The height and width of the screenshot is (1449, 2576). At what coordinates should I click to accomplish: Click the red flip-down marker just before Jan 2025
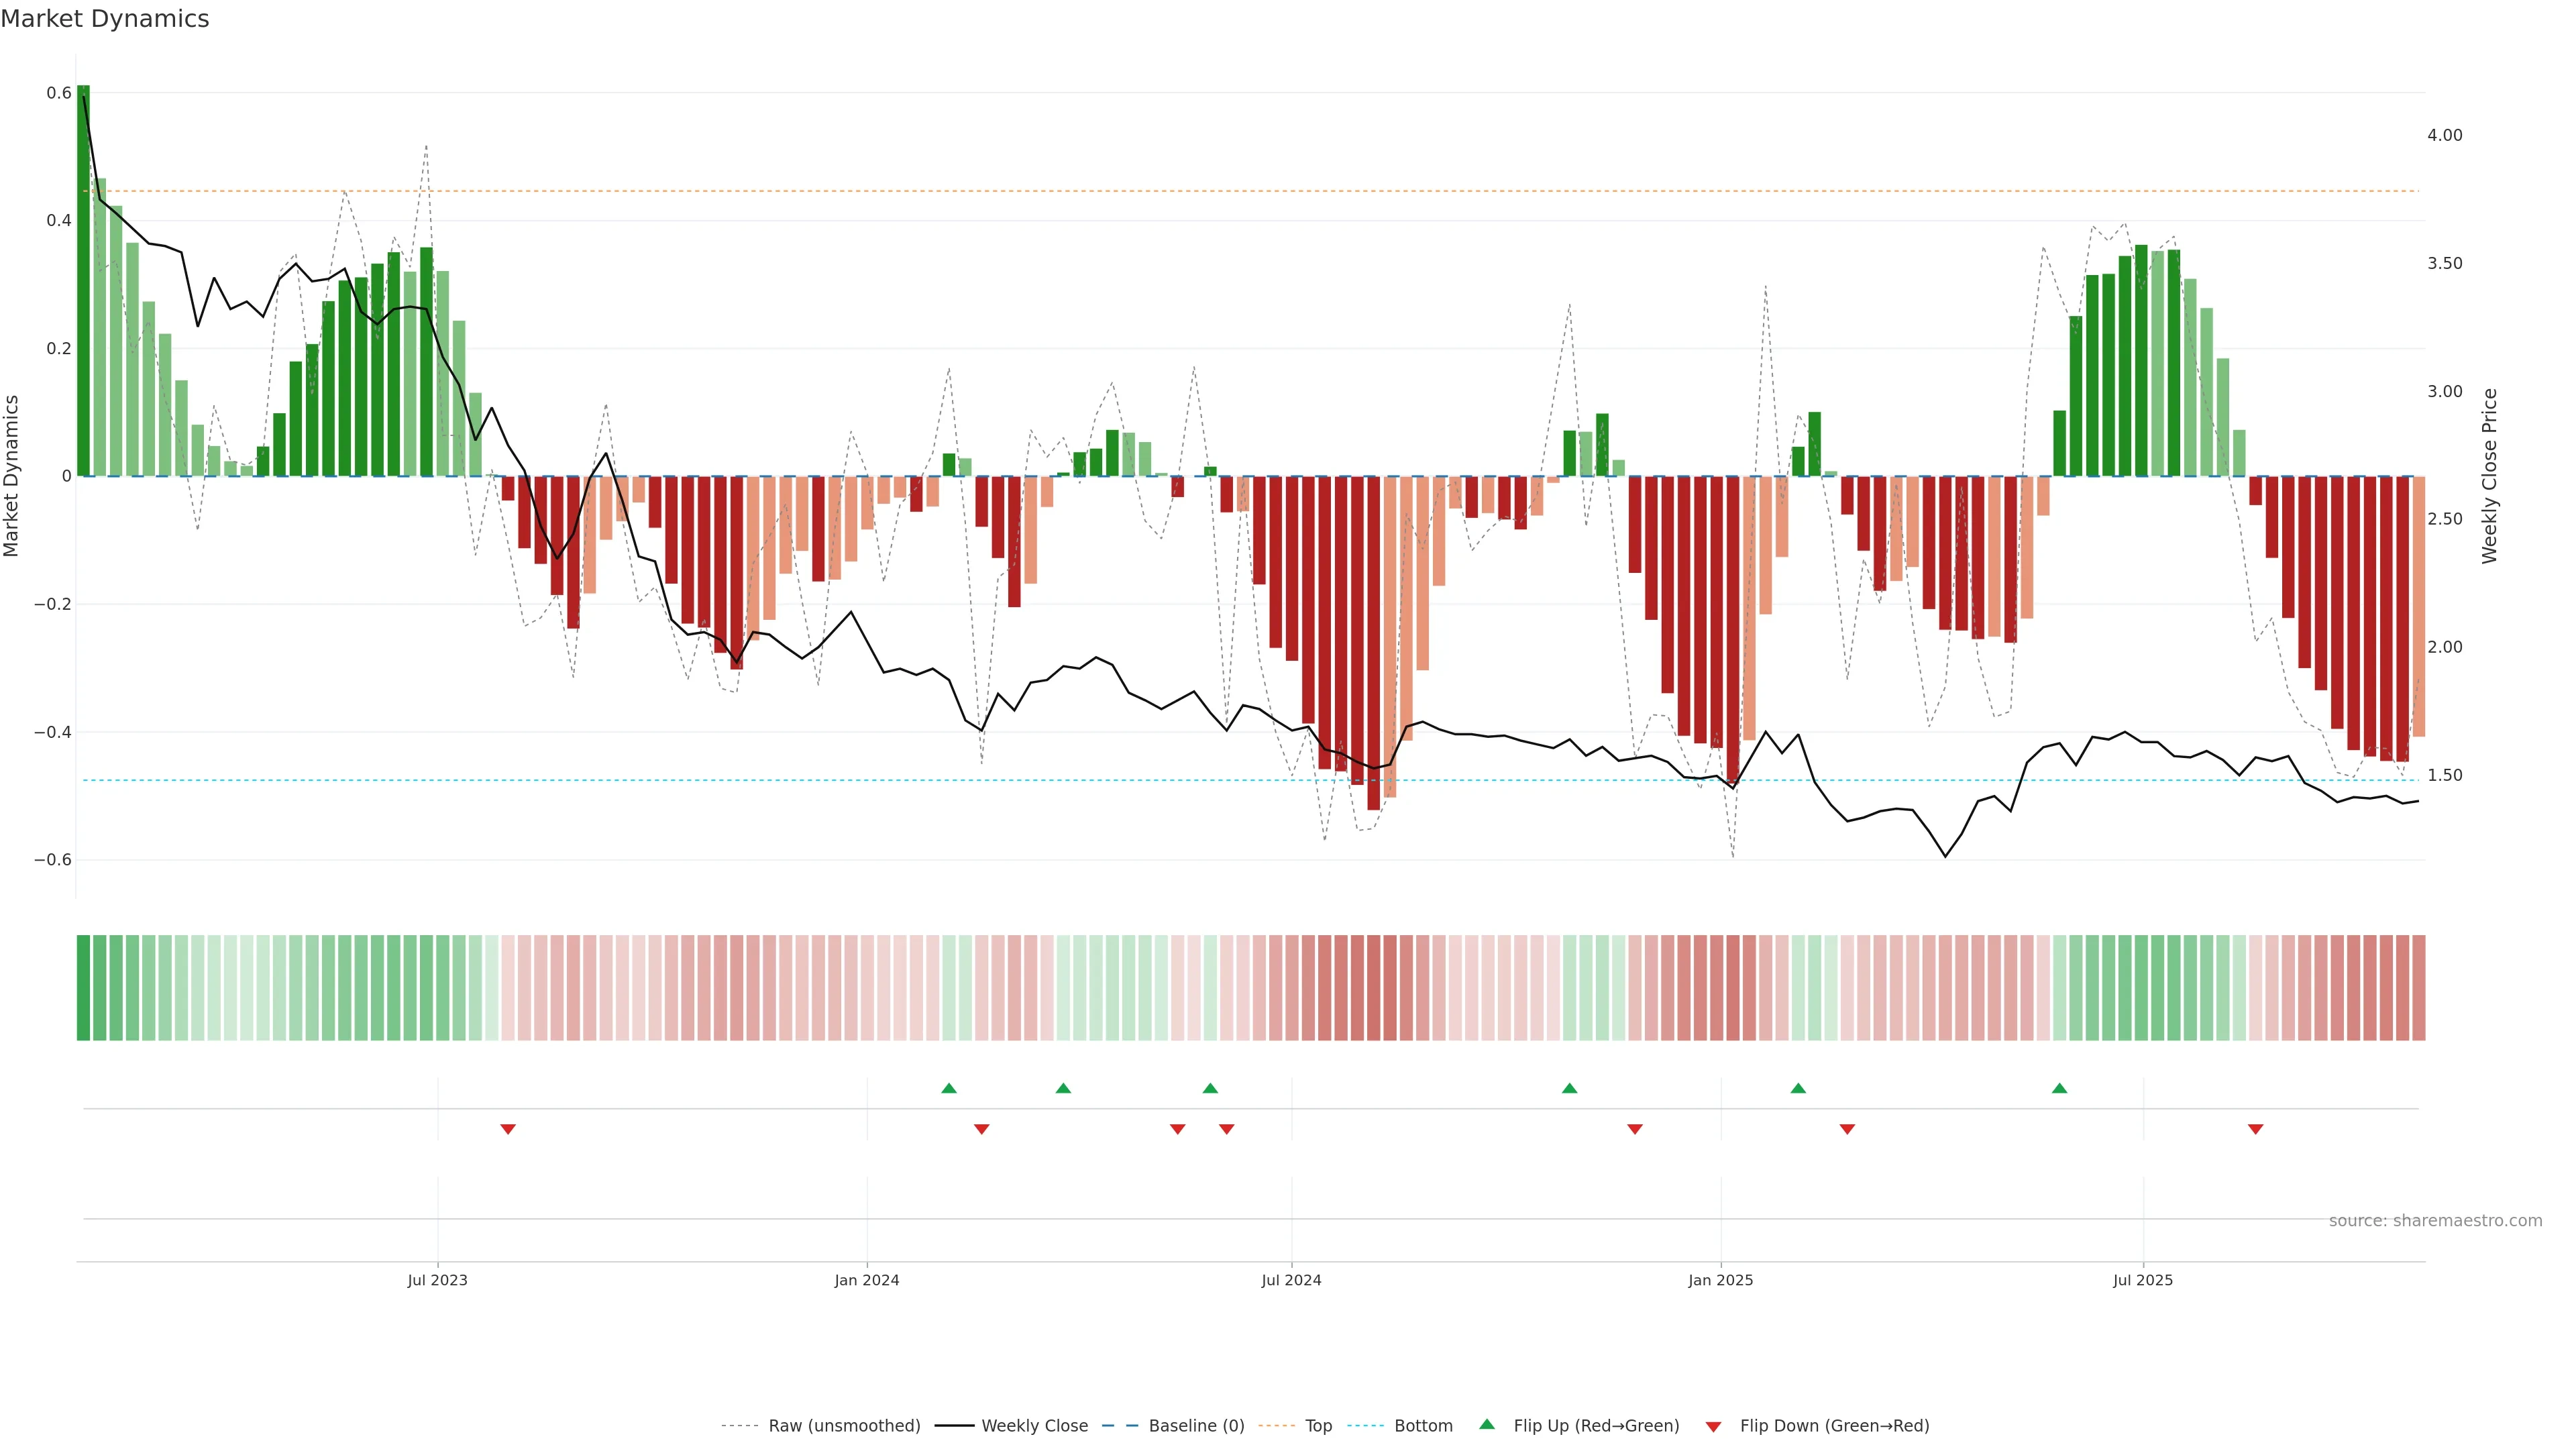click(x=1635, y=1129)
